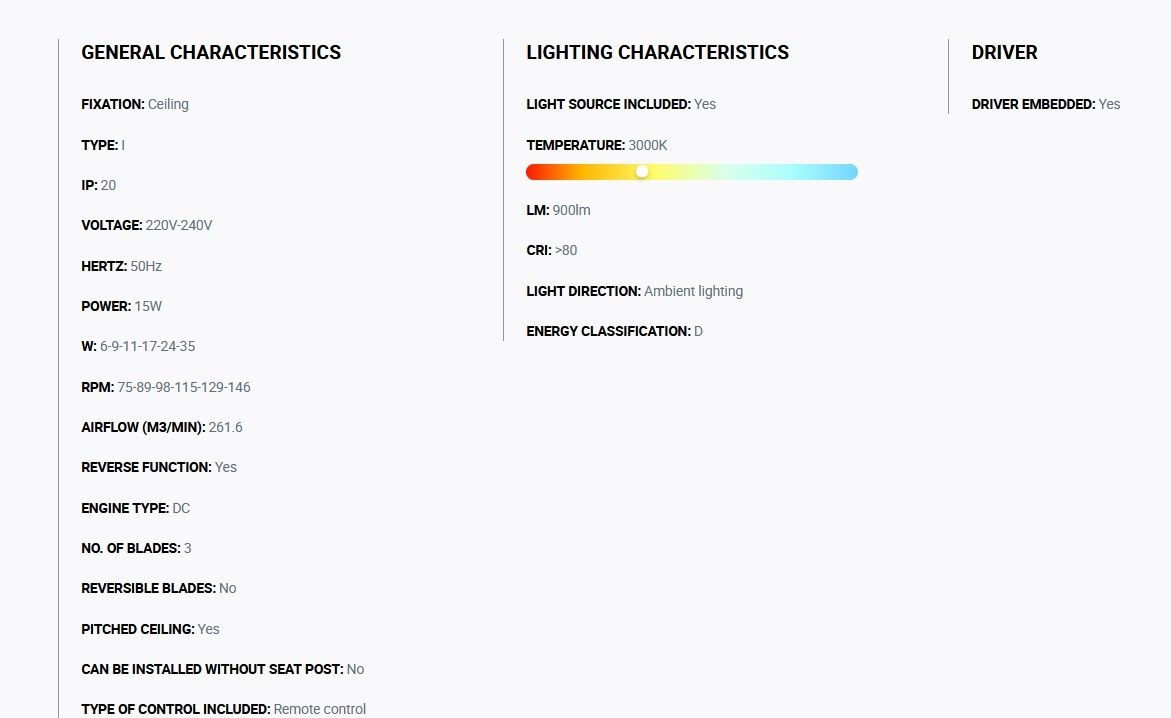Click the General Characteristics heading
Viewport: 1171px width, 718px height.
click(211, 52)
